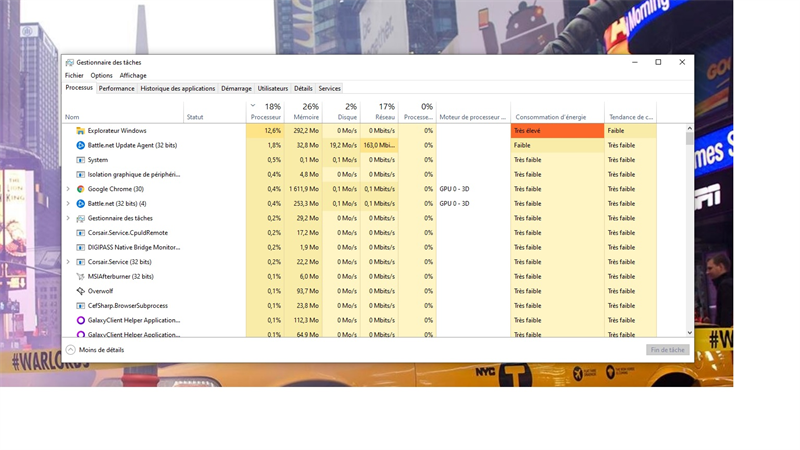Sort by Consommation d'énergie column header
Screen dimensions: 800x450
tap(558, 112)
